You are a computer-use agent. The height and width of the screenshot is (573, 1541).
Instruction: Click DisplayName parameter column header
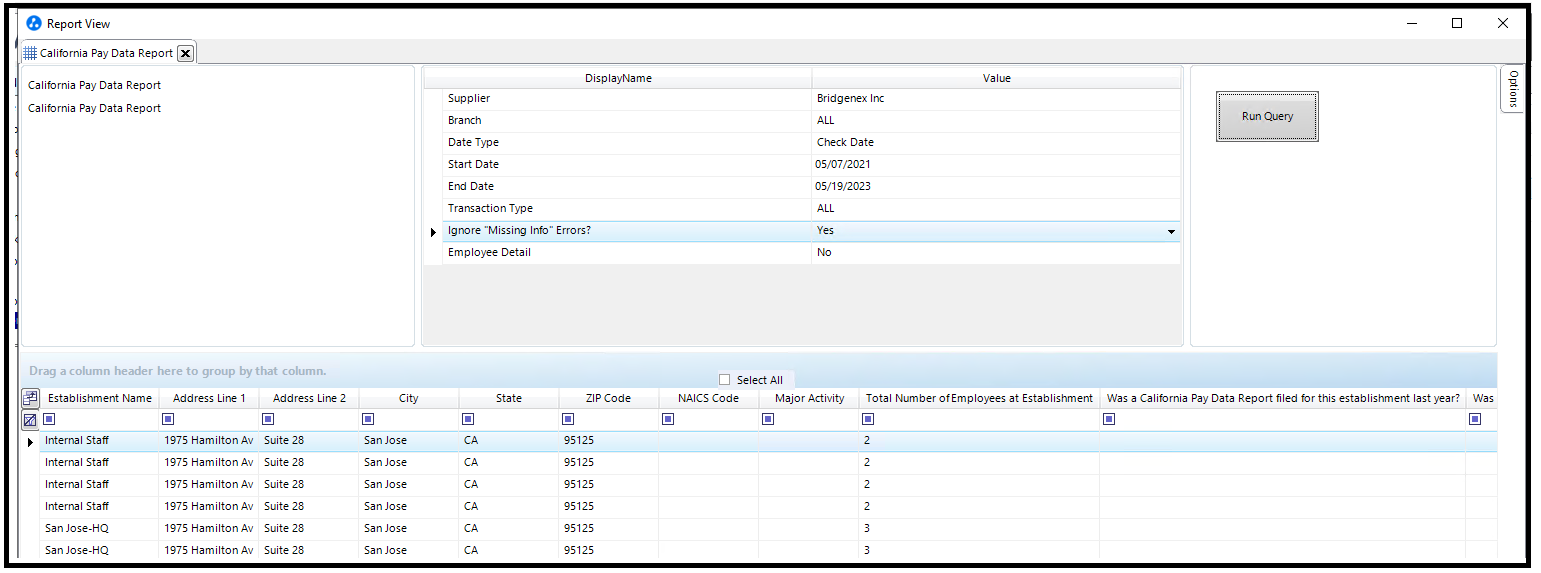coord(618,78)
